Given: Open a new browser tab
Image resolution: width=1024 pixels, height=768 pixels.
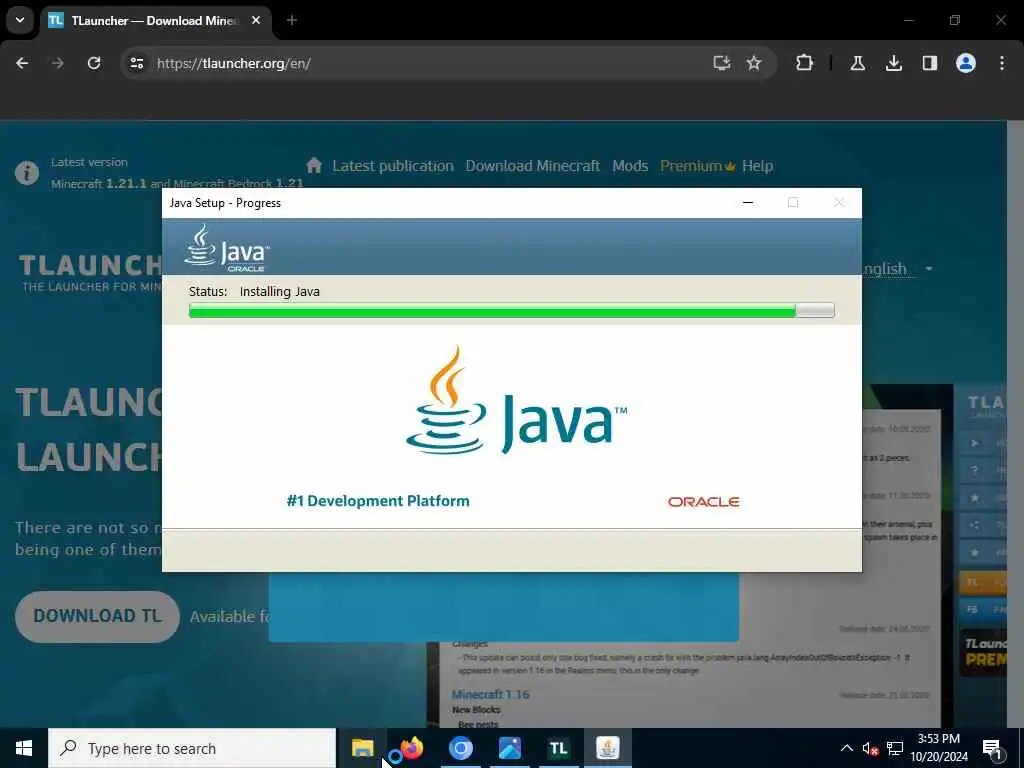Looking at the screenshot, I should (292, 21).
